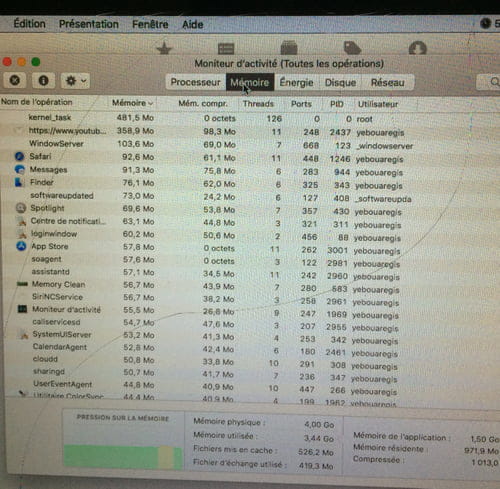Click the Updates download icon in App Store window
The width and height of the screenshot is (500, 489).
[x=418, y=48]
